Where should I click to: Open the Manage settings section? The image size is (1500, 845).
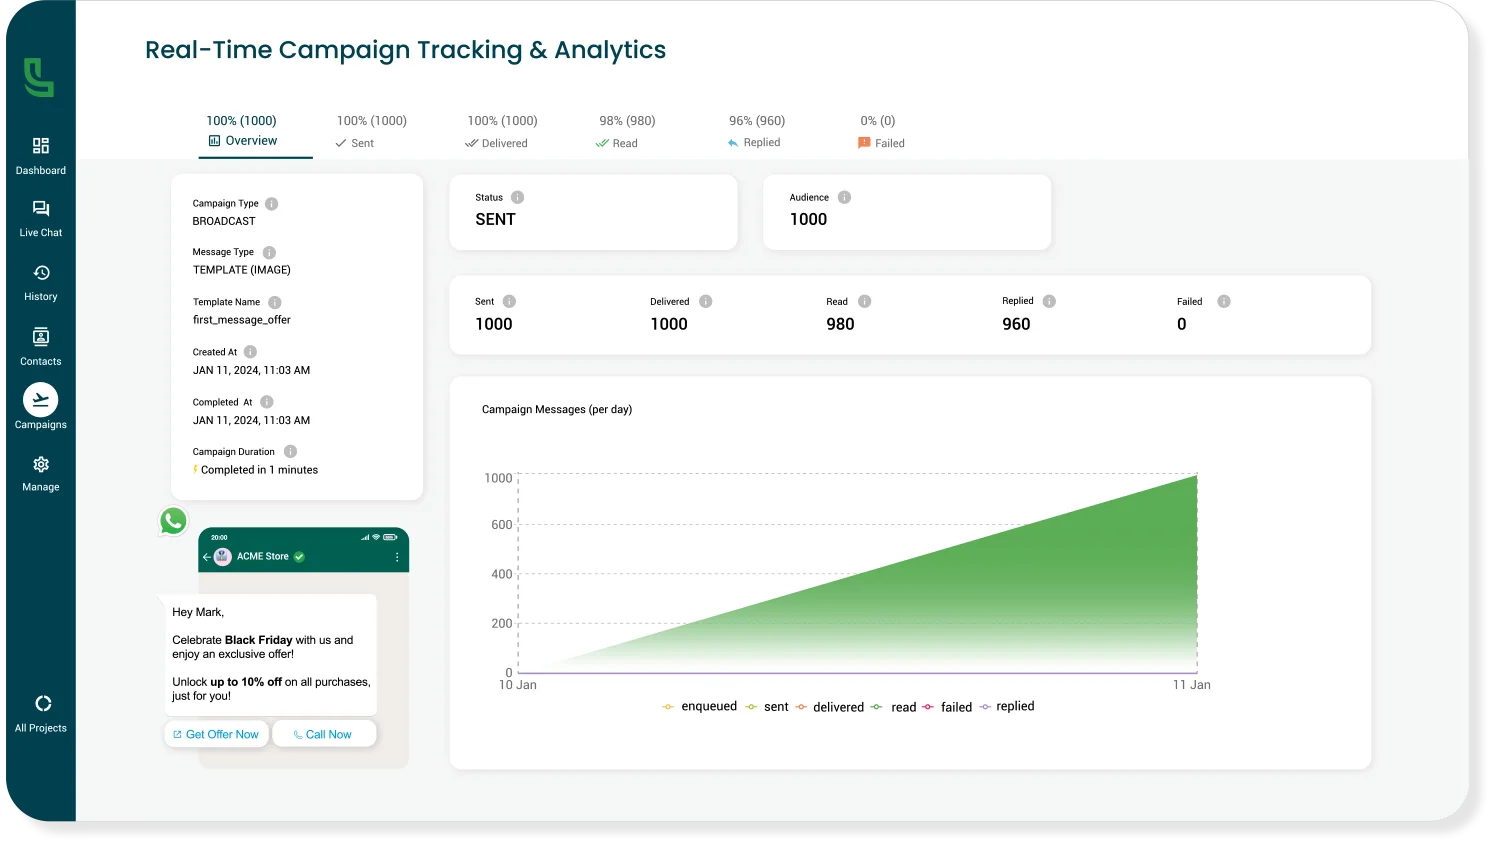(x=40, y=470)
